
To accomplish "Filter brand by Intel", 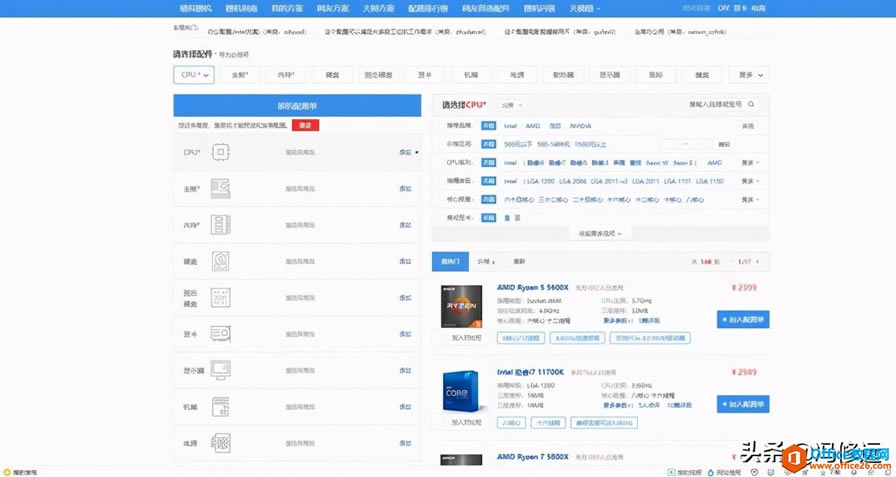I will 510,126.
